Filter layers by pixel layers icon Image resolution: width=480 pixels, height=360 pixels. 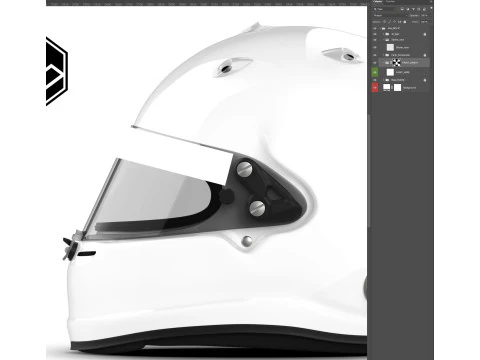[x=402, y=9]
